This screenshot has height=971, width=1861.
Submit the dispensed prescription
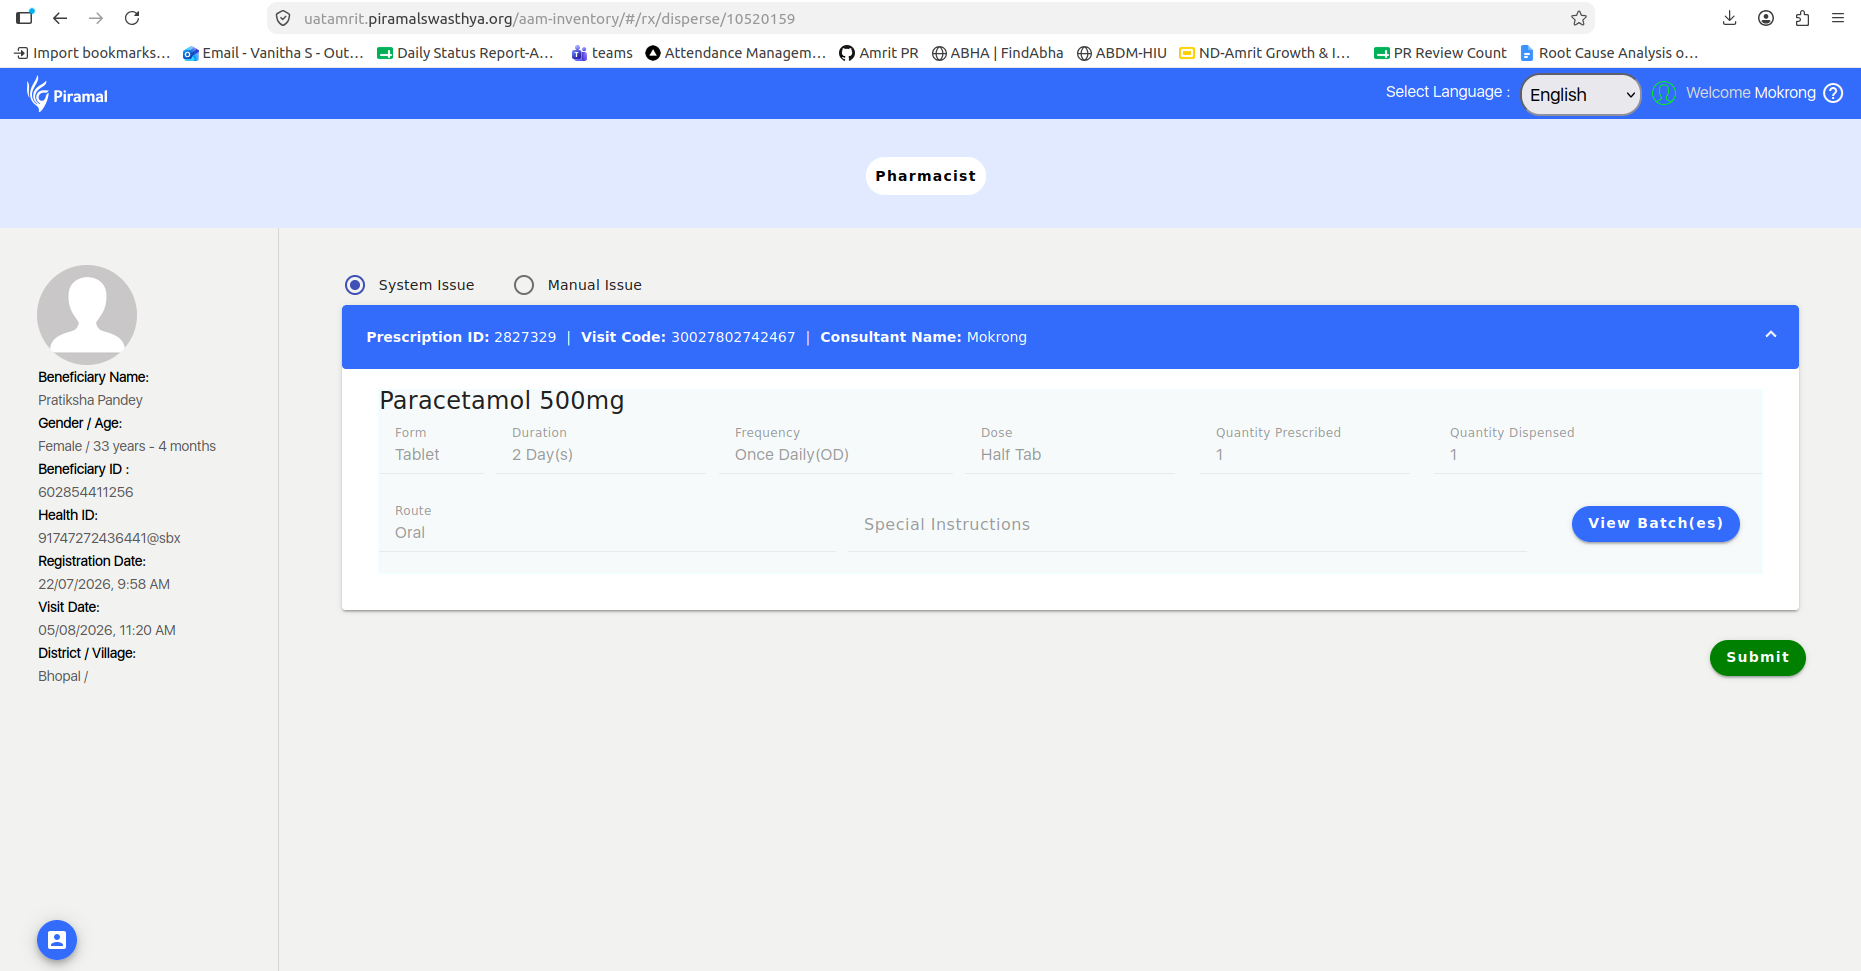tap(1758, 658)
